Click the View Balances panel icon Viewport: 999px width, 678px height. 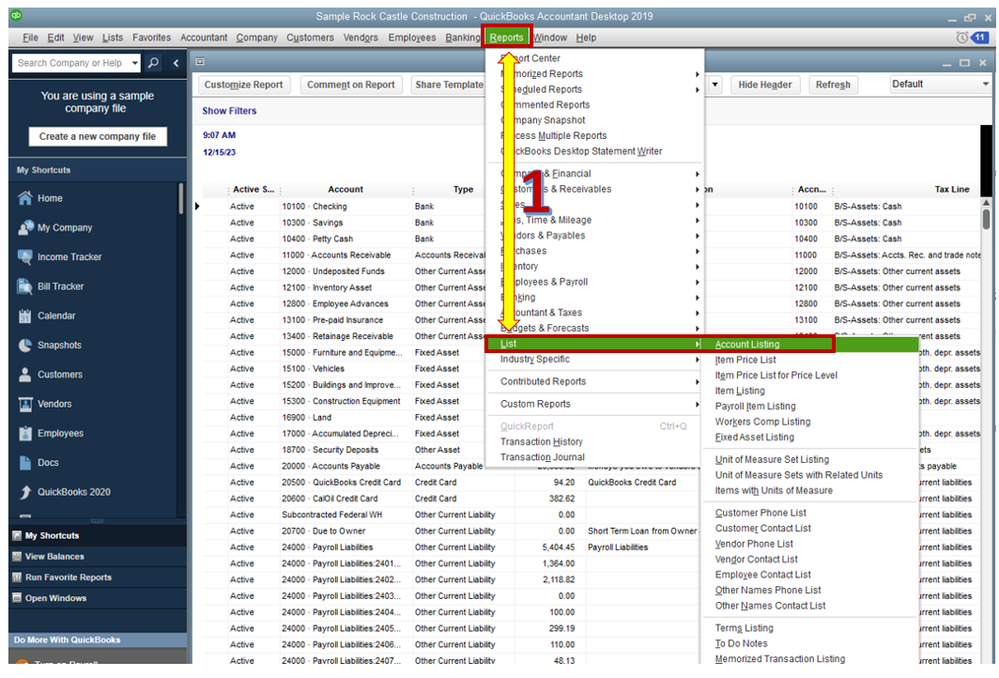click(x=17, y=556)
